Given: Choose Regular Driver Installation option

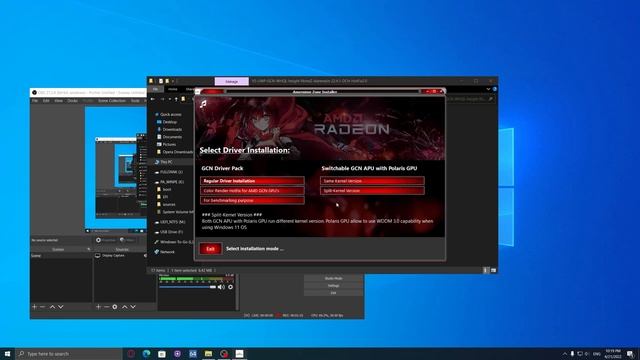Looking at the screenshot, I should pyautogui.click(x=252, y=181).
